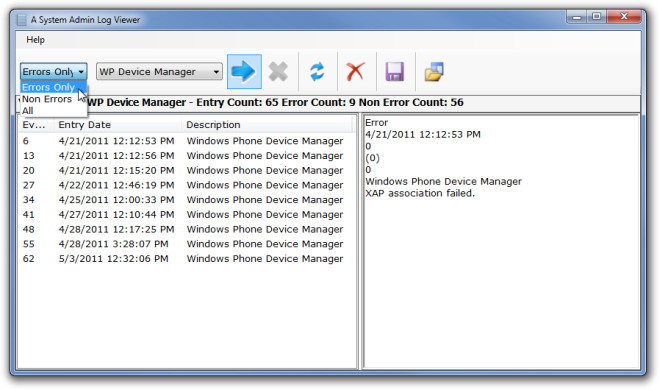Click the app icon in title bar
The image size is (660, 390).
tap(21, 20)
